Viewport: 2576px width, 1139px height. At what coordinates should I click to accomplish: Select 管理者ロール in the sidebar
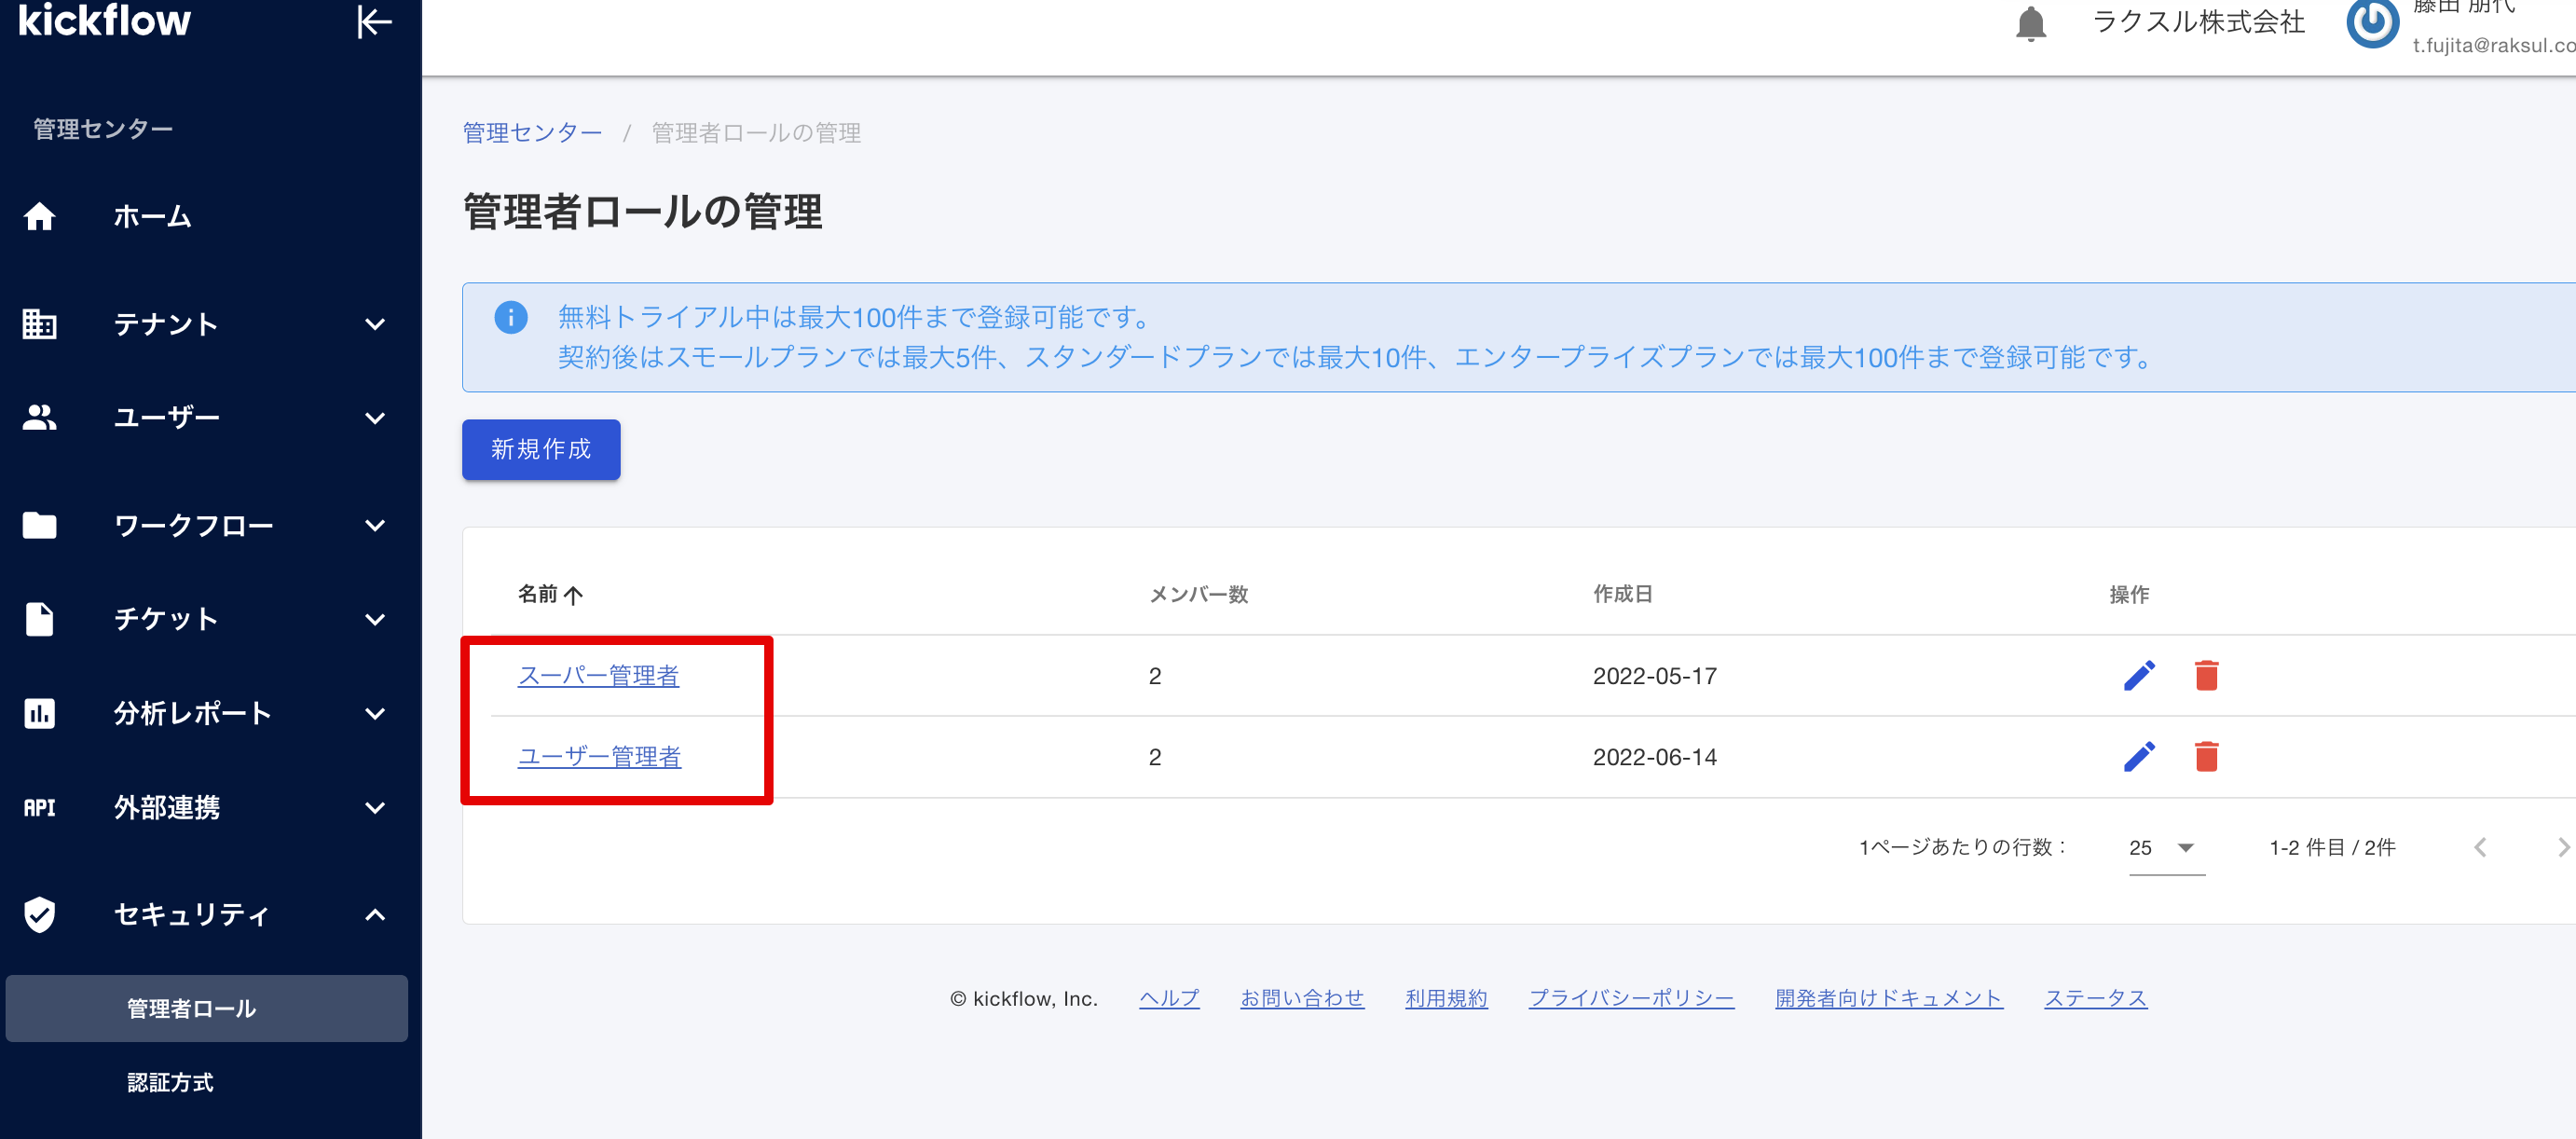tap(192, 1008)
